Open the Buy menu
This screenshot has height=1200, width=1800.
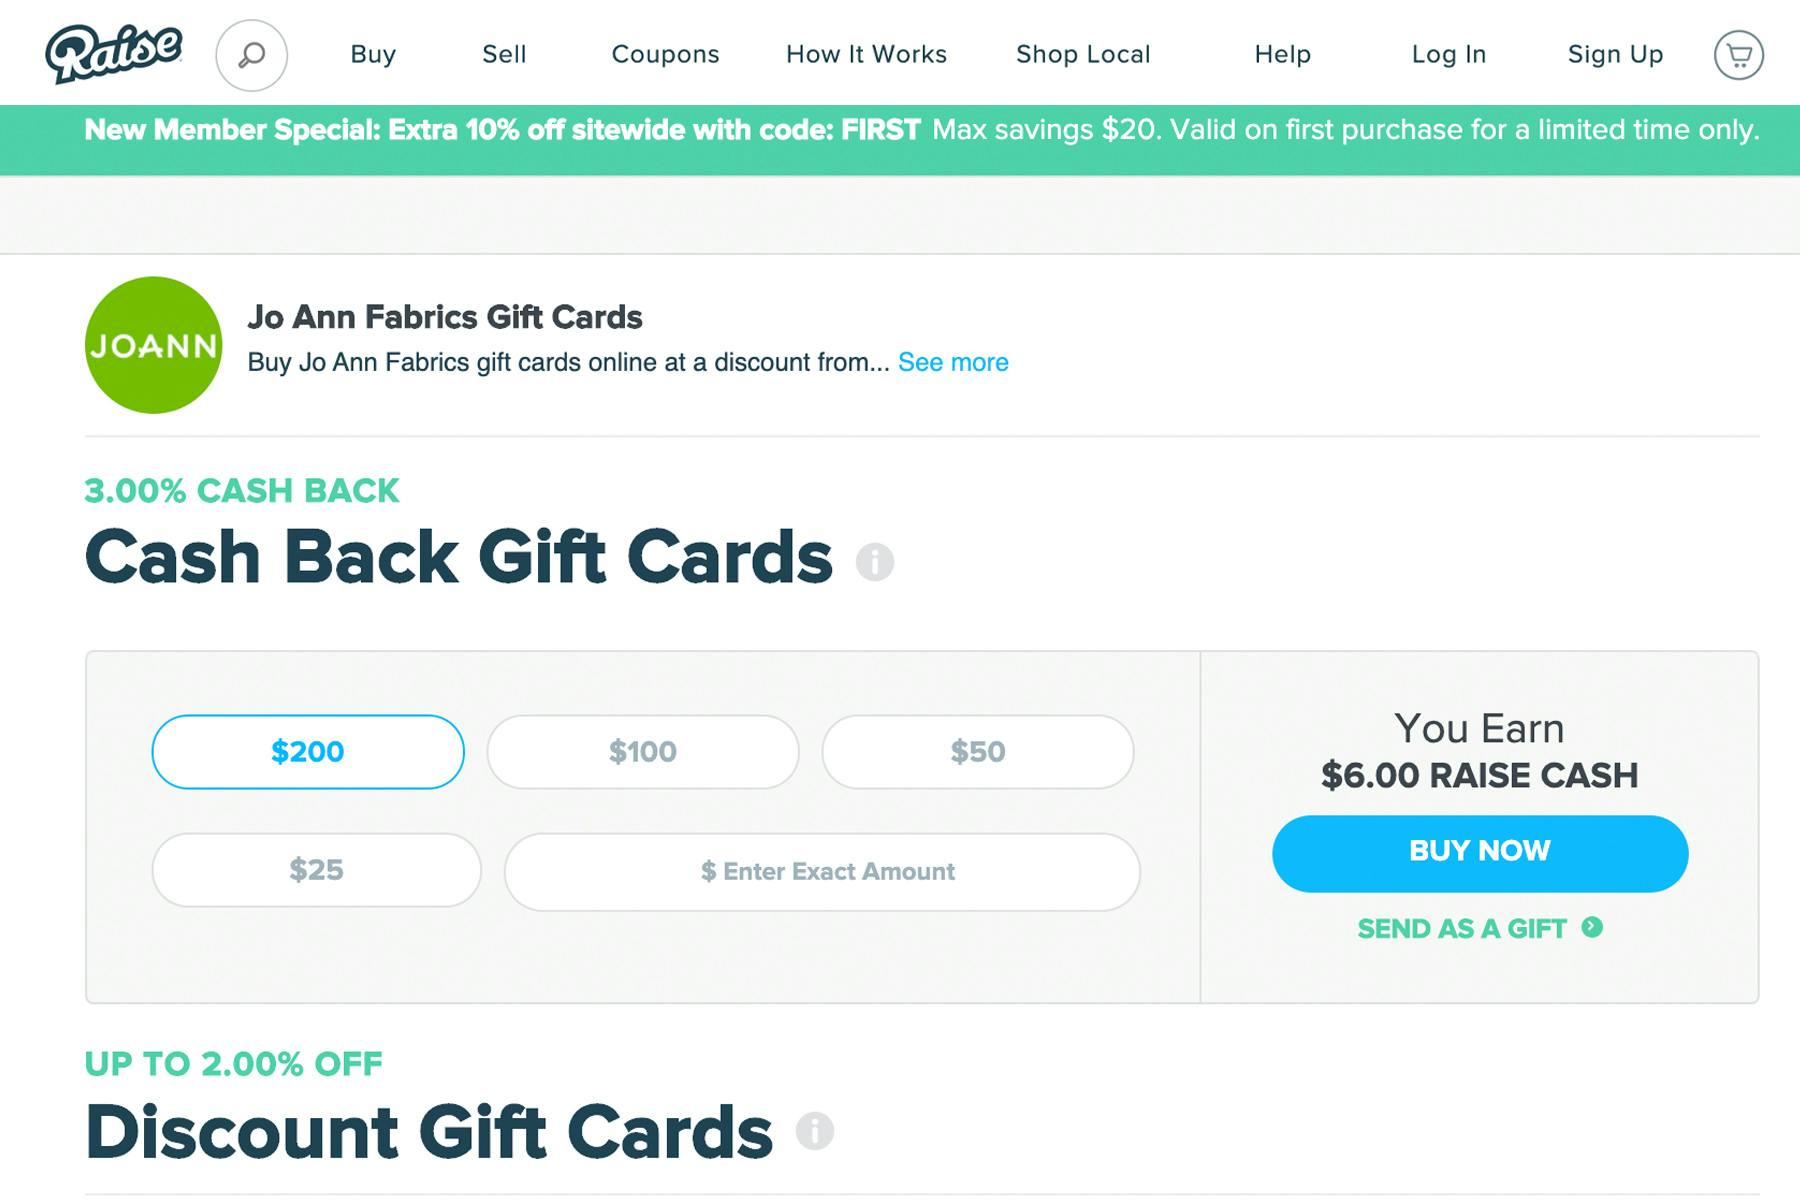373,54
